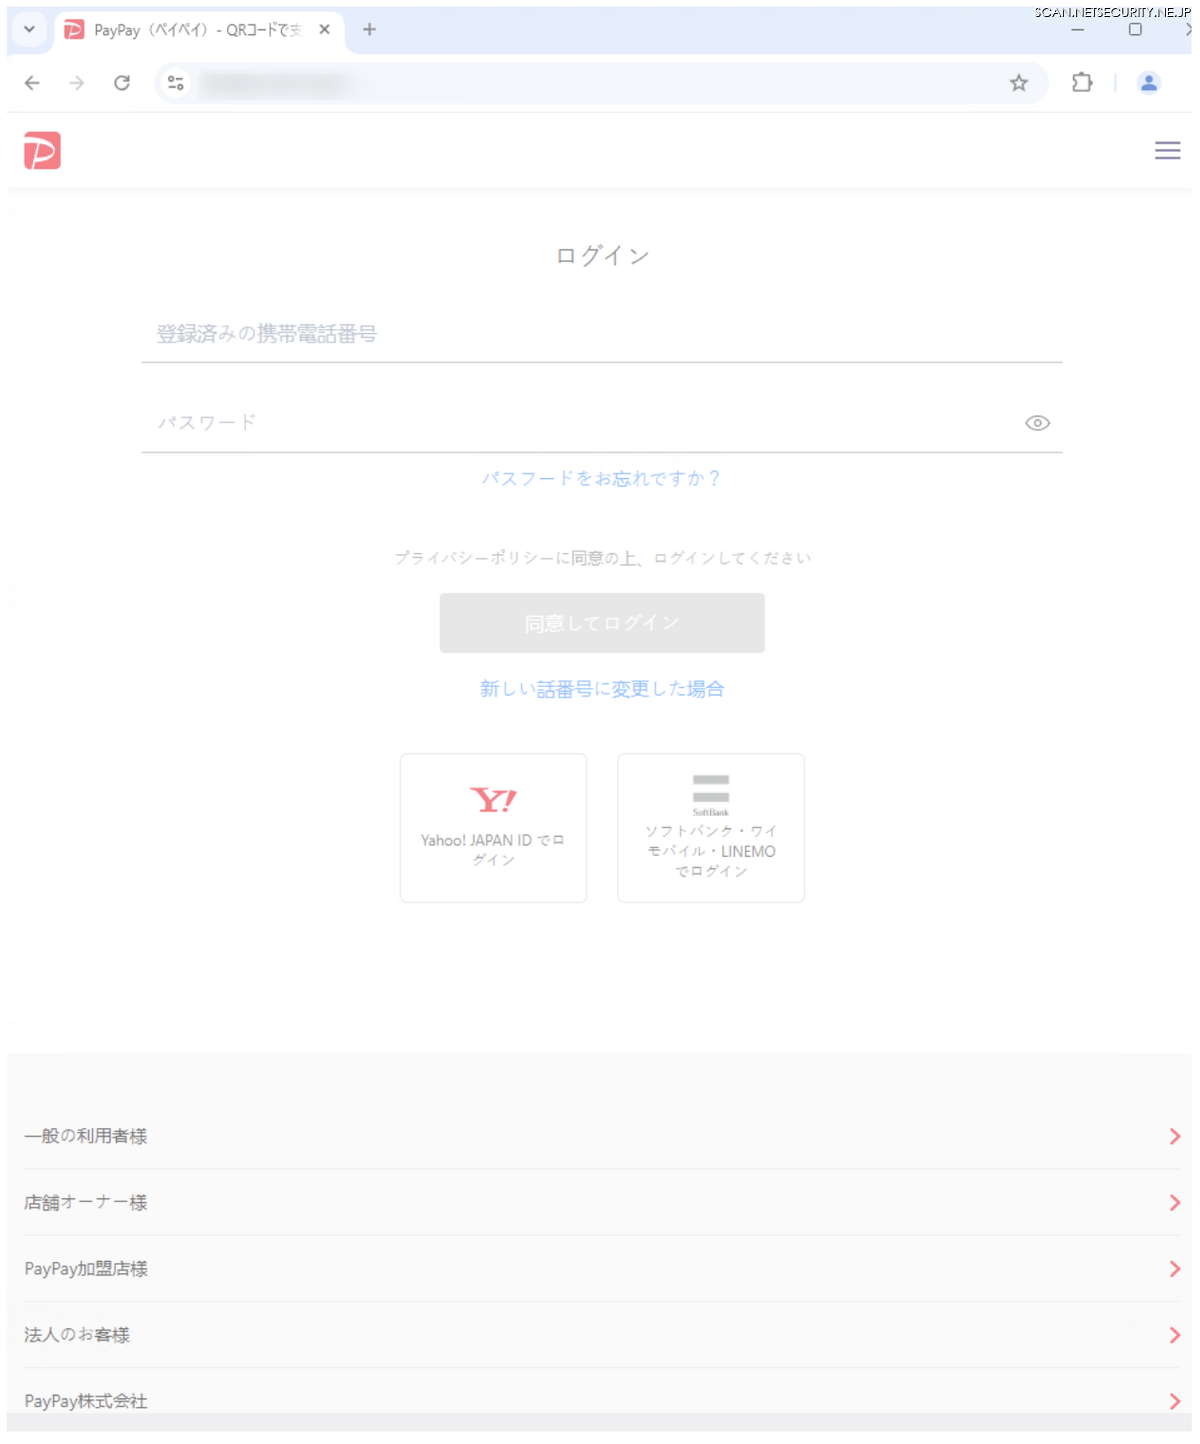Open the browser extensions icon
The image size is (1200, 1444).
click(x=1082, y=83)
